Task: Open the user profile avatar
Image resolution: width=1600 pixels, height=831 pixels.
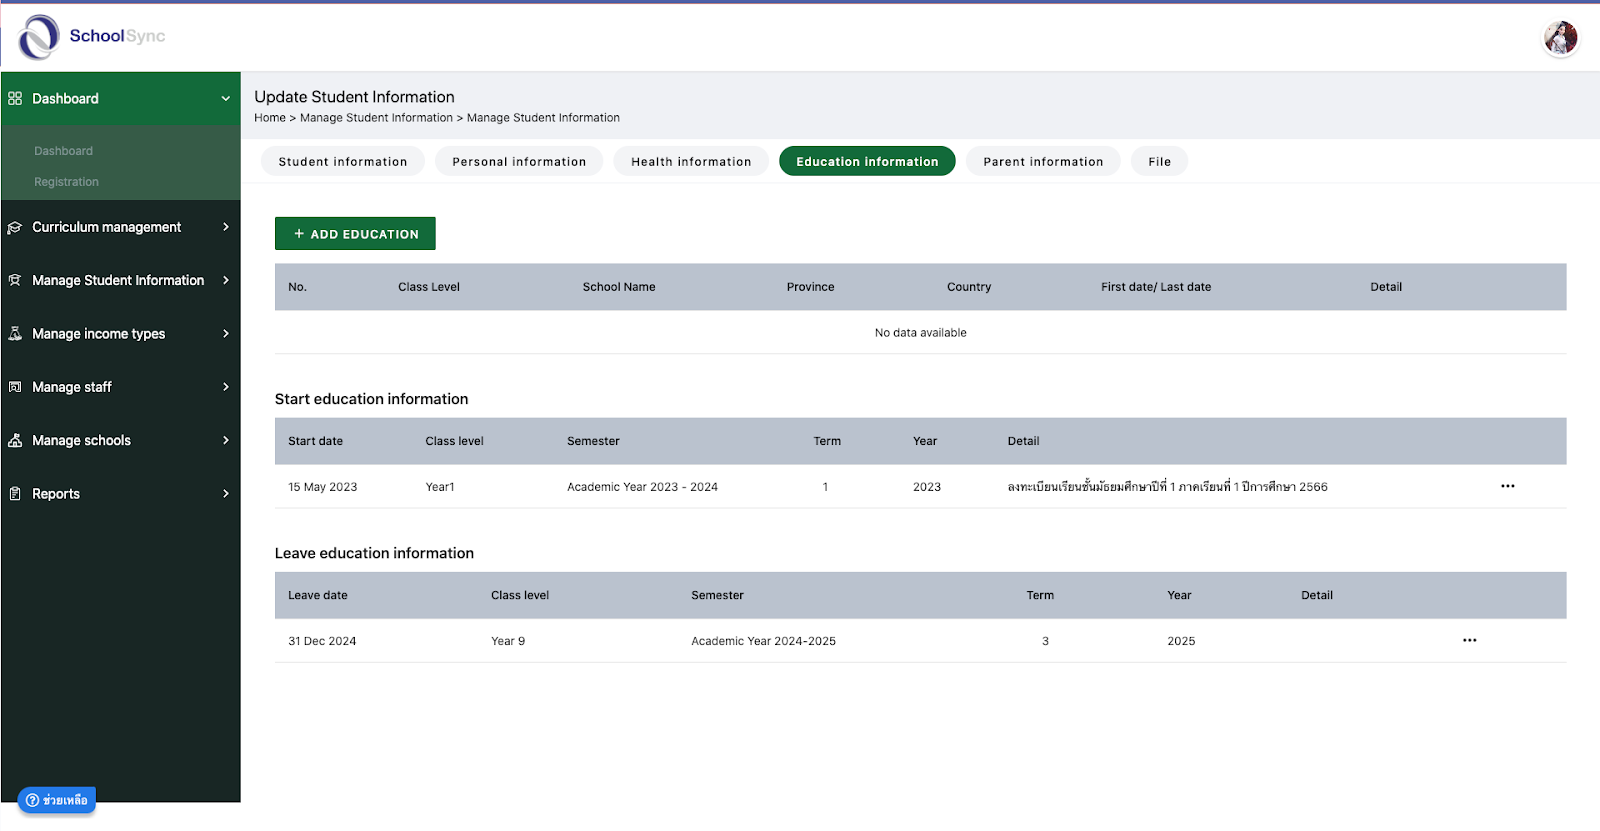Action: [1560, 38]
